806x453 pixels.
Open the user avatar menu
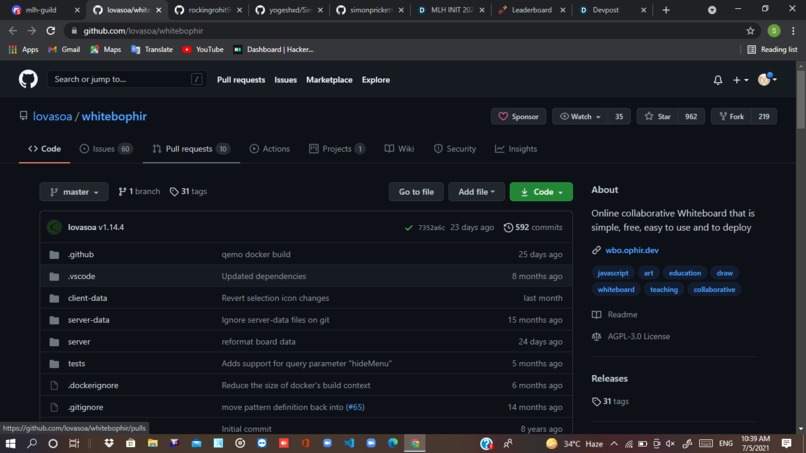pyautogui.click(x=767, y=79)
